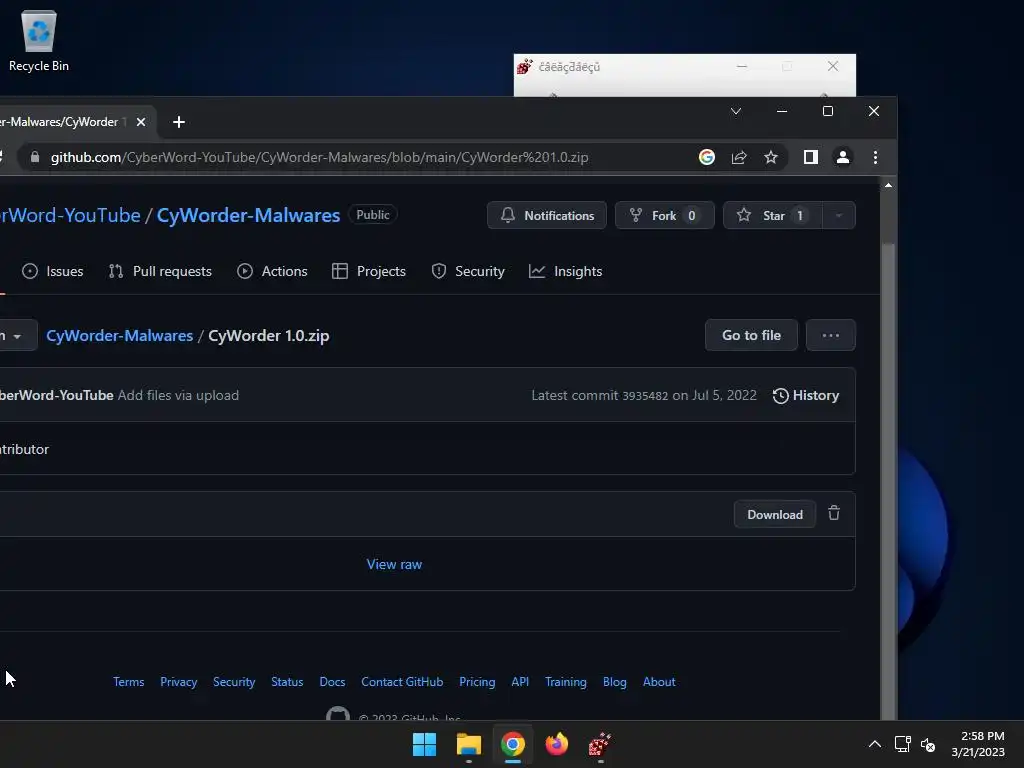Expand the branch selector dropdown
The width and height of the screenshot is (1024, 768).
point(16,336)
